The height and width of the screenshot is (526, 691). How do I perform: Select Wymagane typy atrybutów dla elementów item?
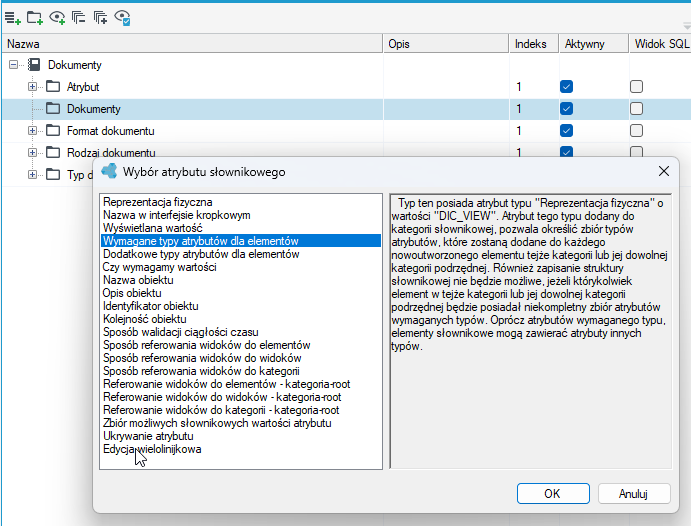coord(241,241)
